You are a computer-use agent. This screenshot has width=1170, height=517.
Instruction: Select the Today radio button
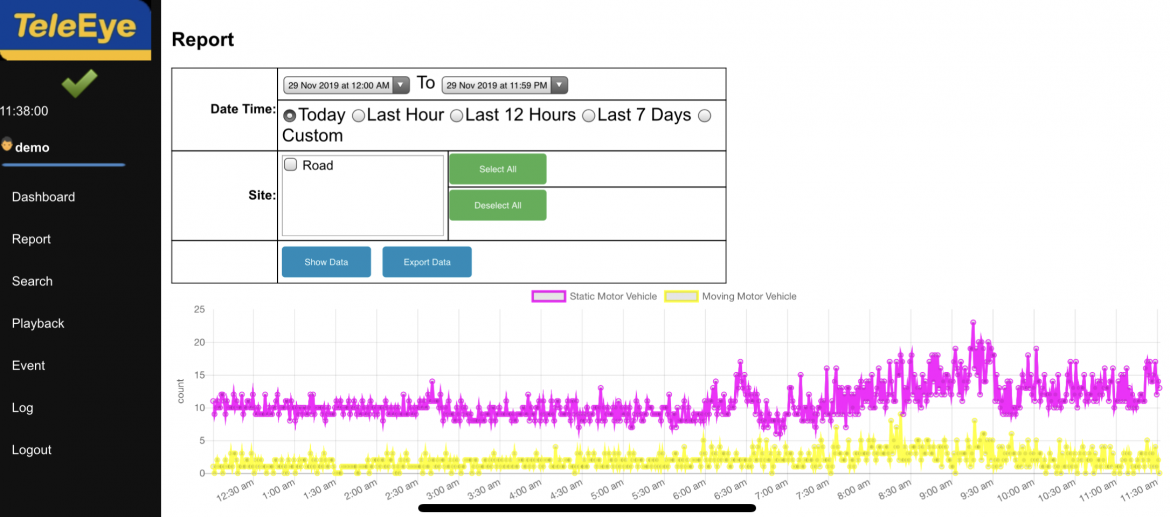tap(289, 116)
